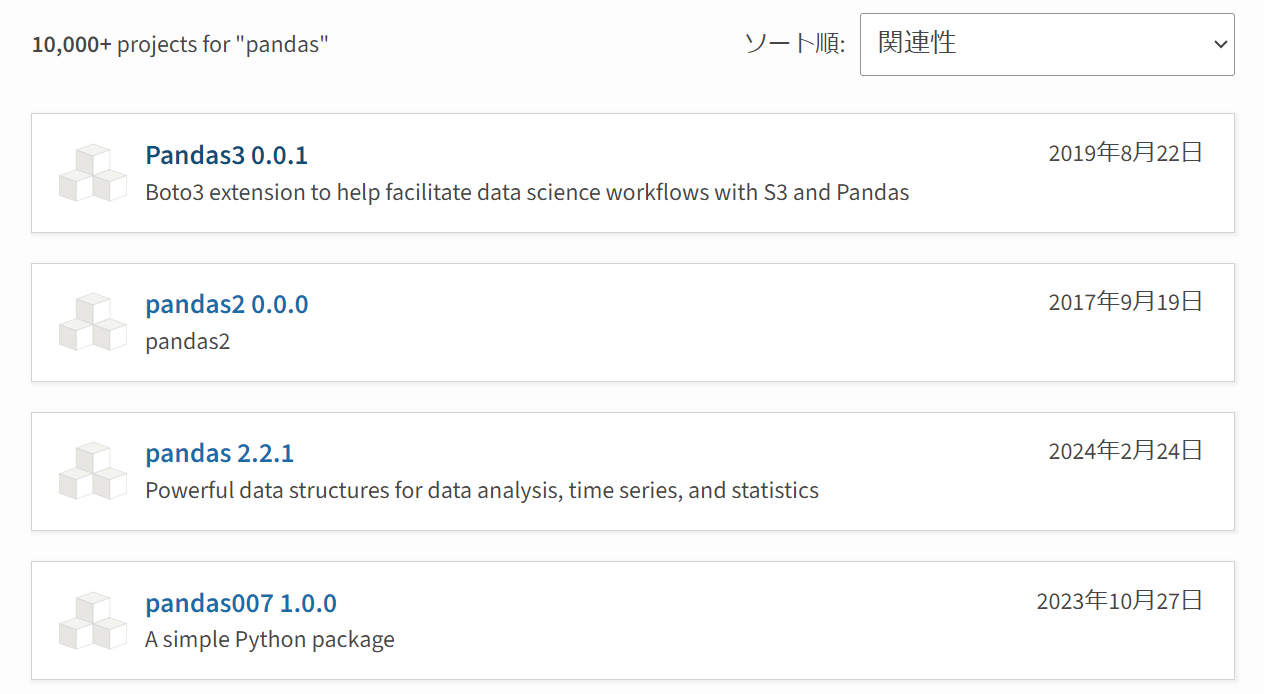This screenshot has height=694, width=1264.
Task: Open the pandas2 0.0.0 project page
Action: tap(227, 304)
